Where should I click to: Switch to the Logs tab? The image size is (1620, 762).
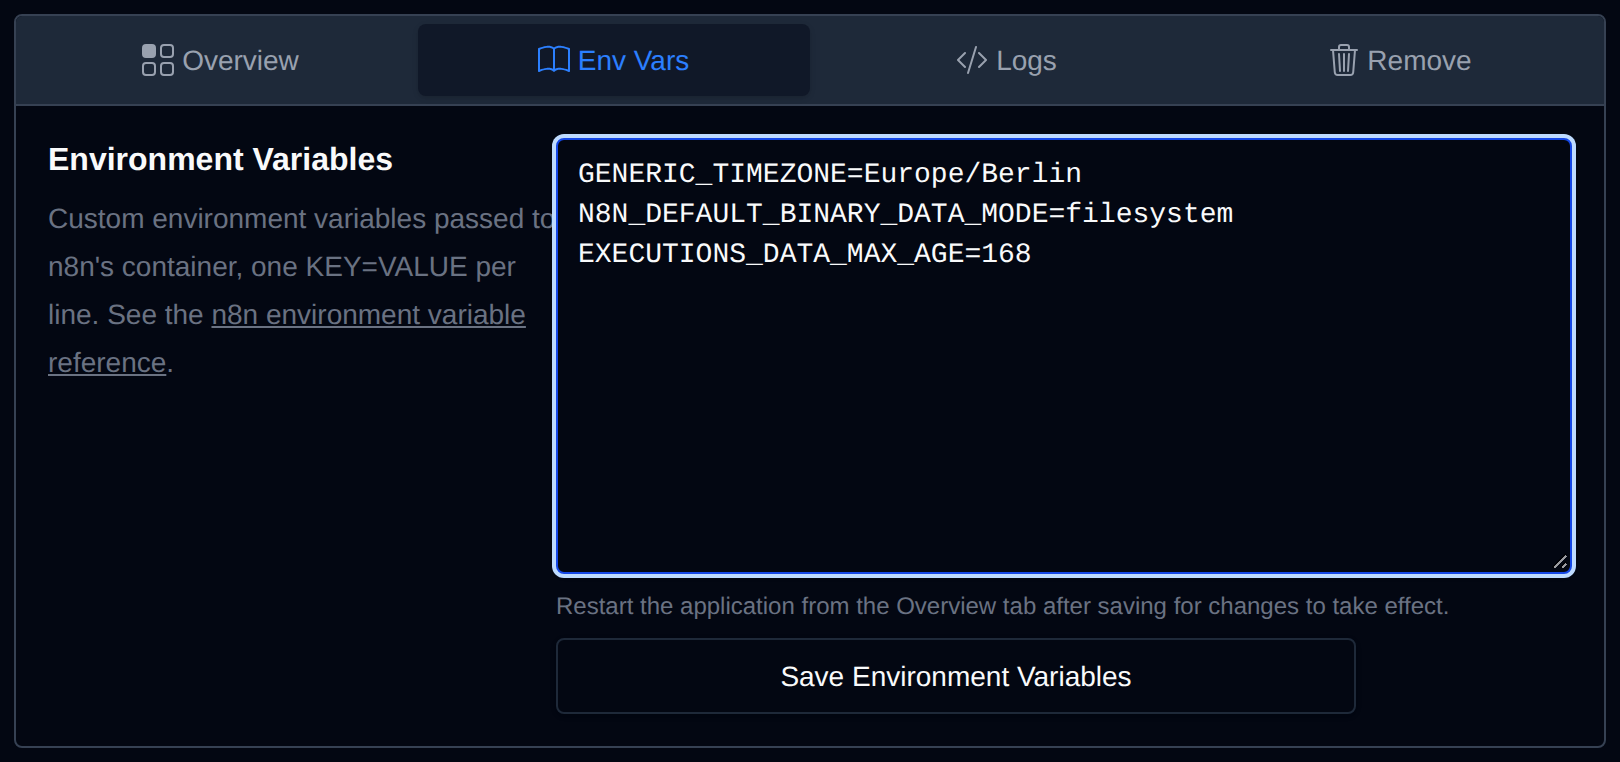1006,60
